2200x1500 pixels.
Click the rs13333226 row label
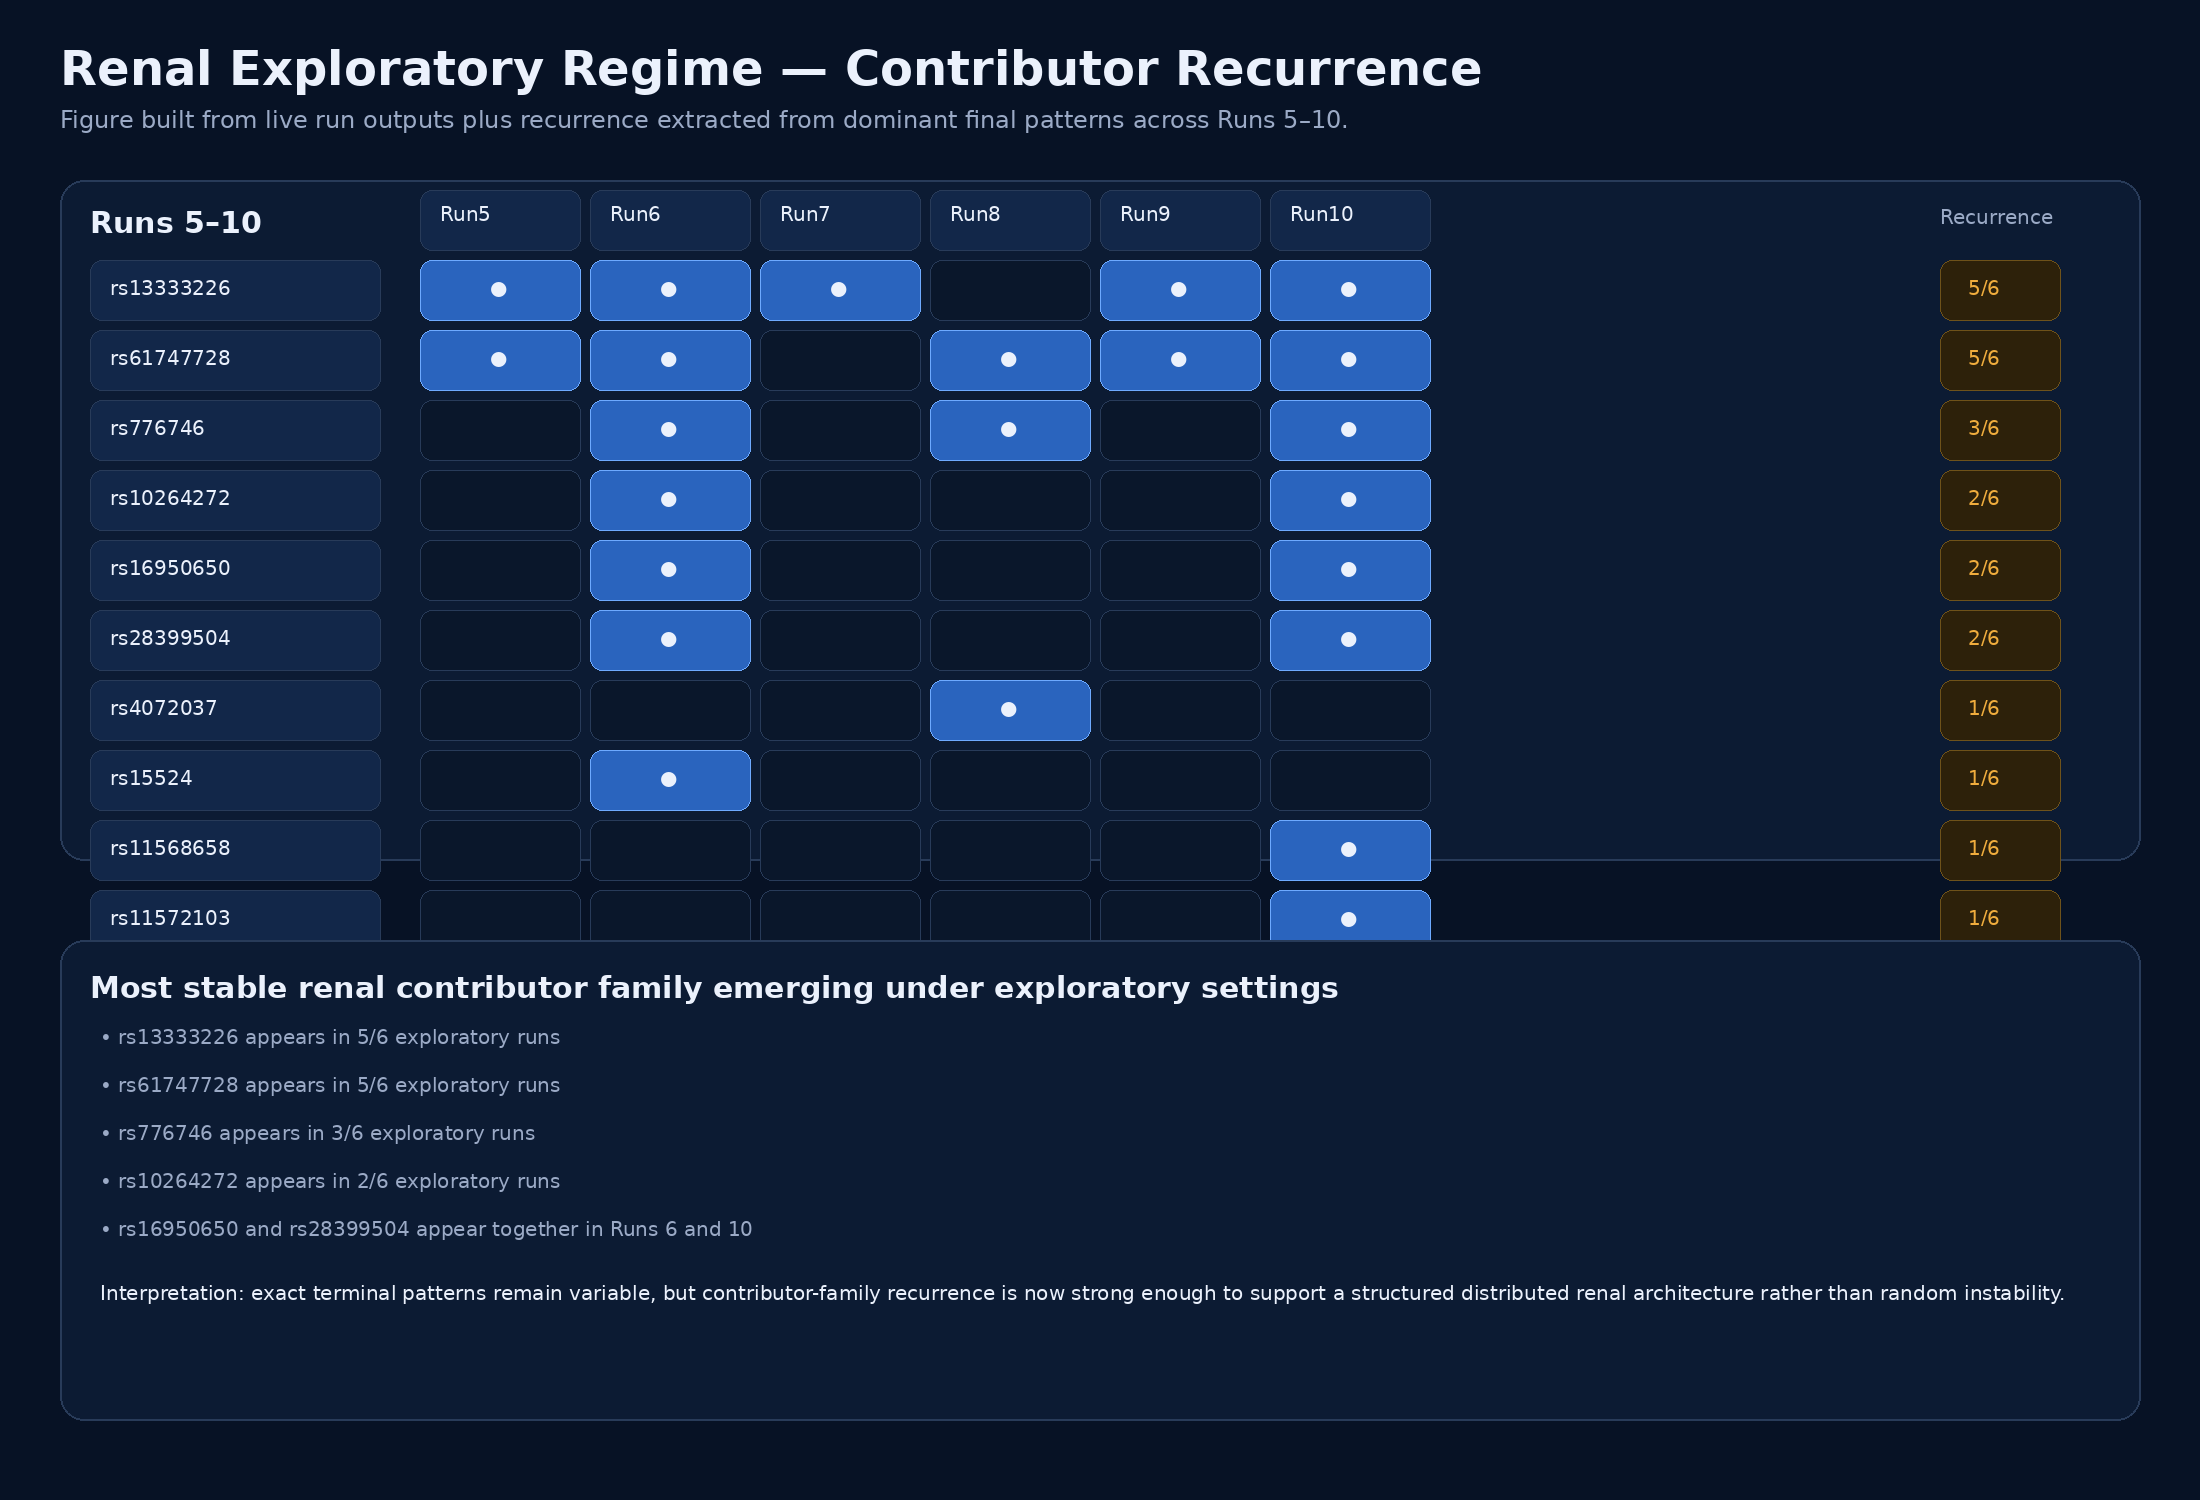[x=235, y=290]
